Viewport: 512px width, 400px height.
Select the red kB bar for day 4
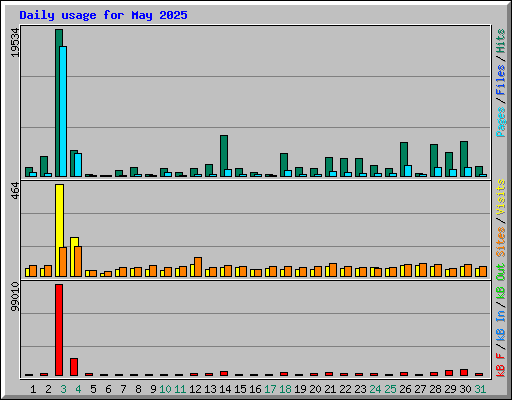74,367
